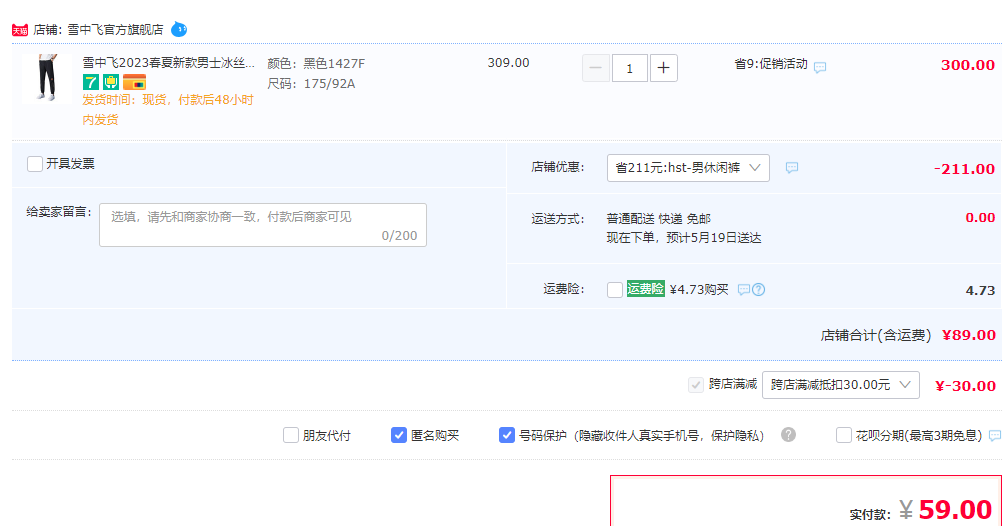Click the color text 黑色1427F

pyautogui.click(x=334, y=63)
